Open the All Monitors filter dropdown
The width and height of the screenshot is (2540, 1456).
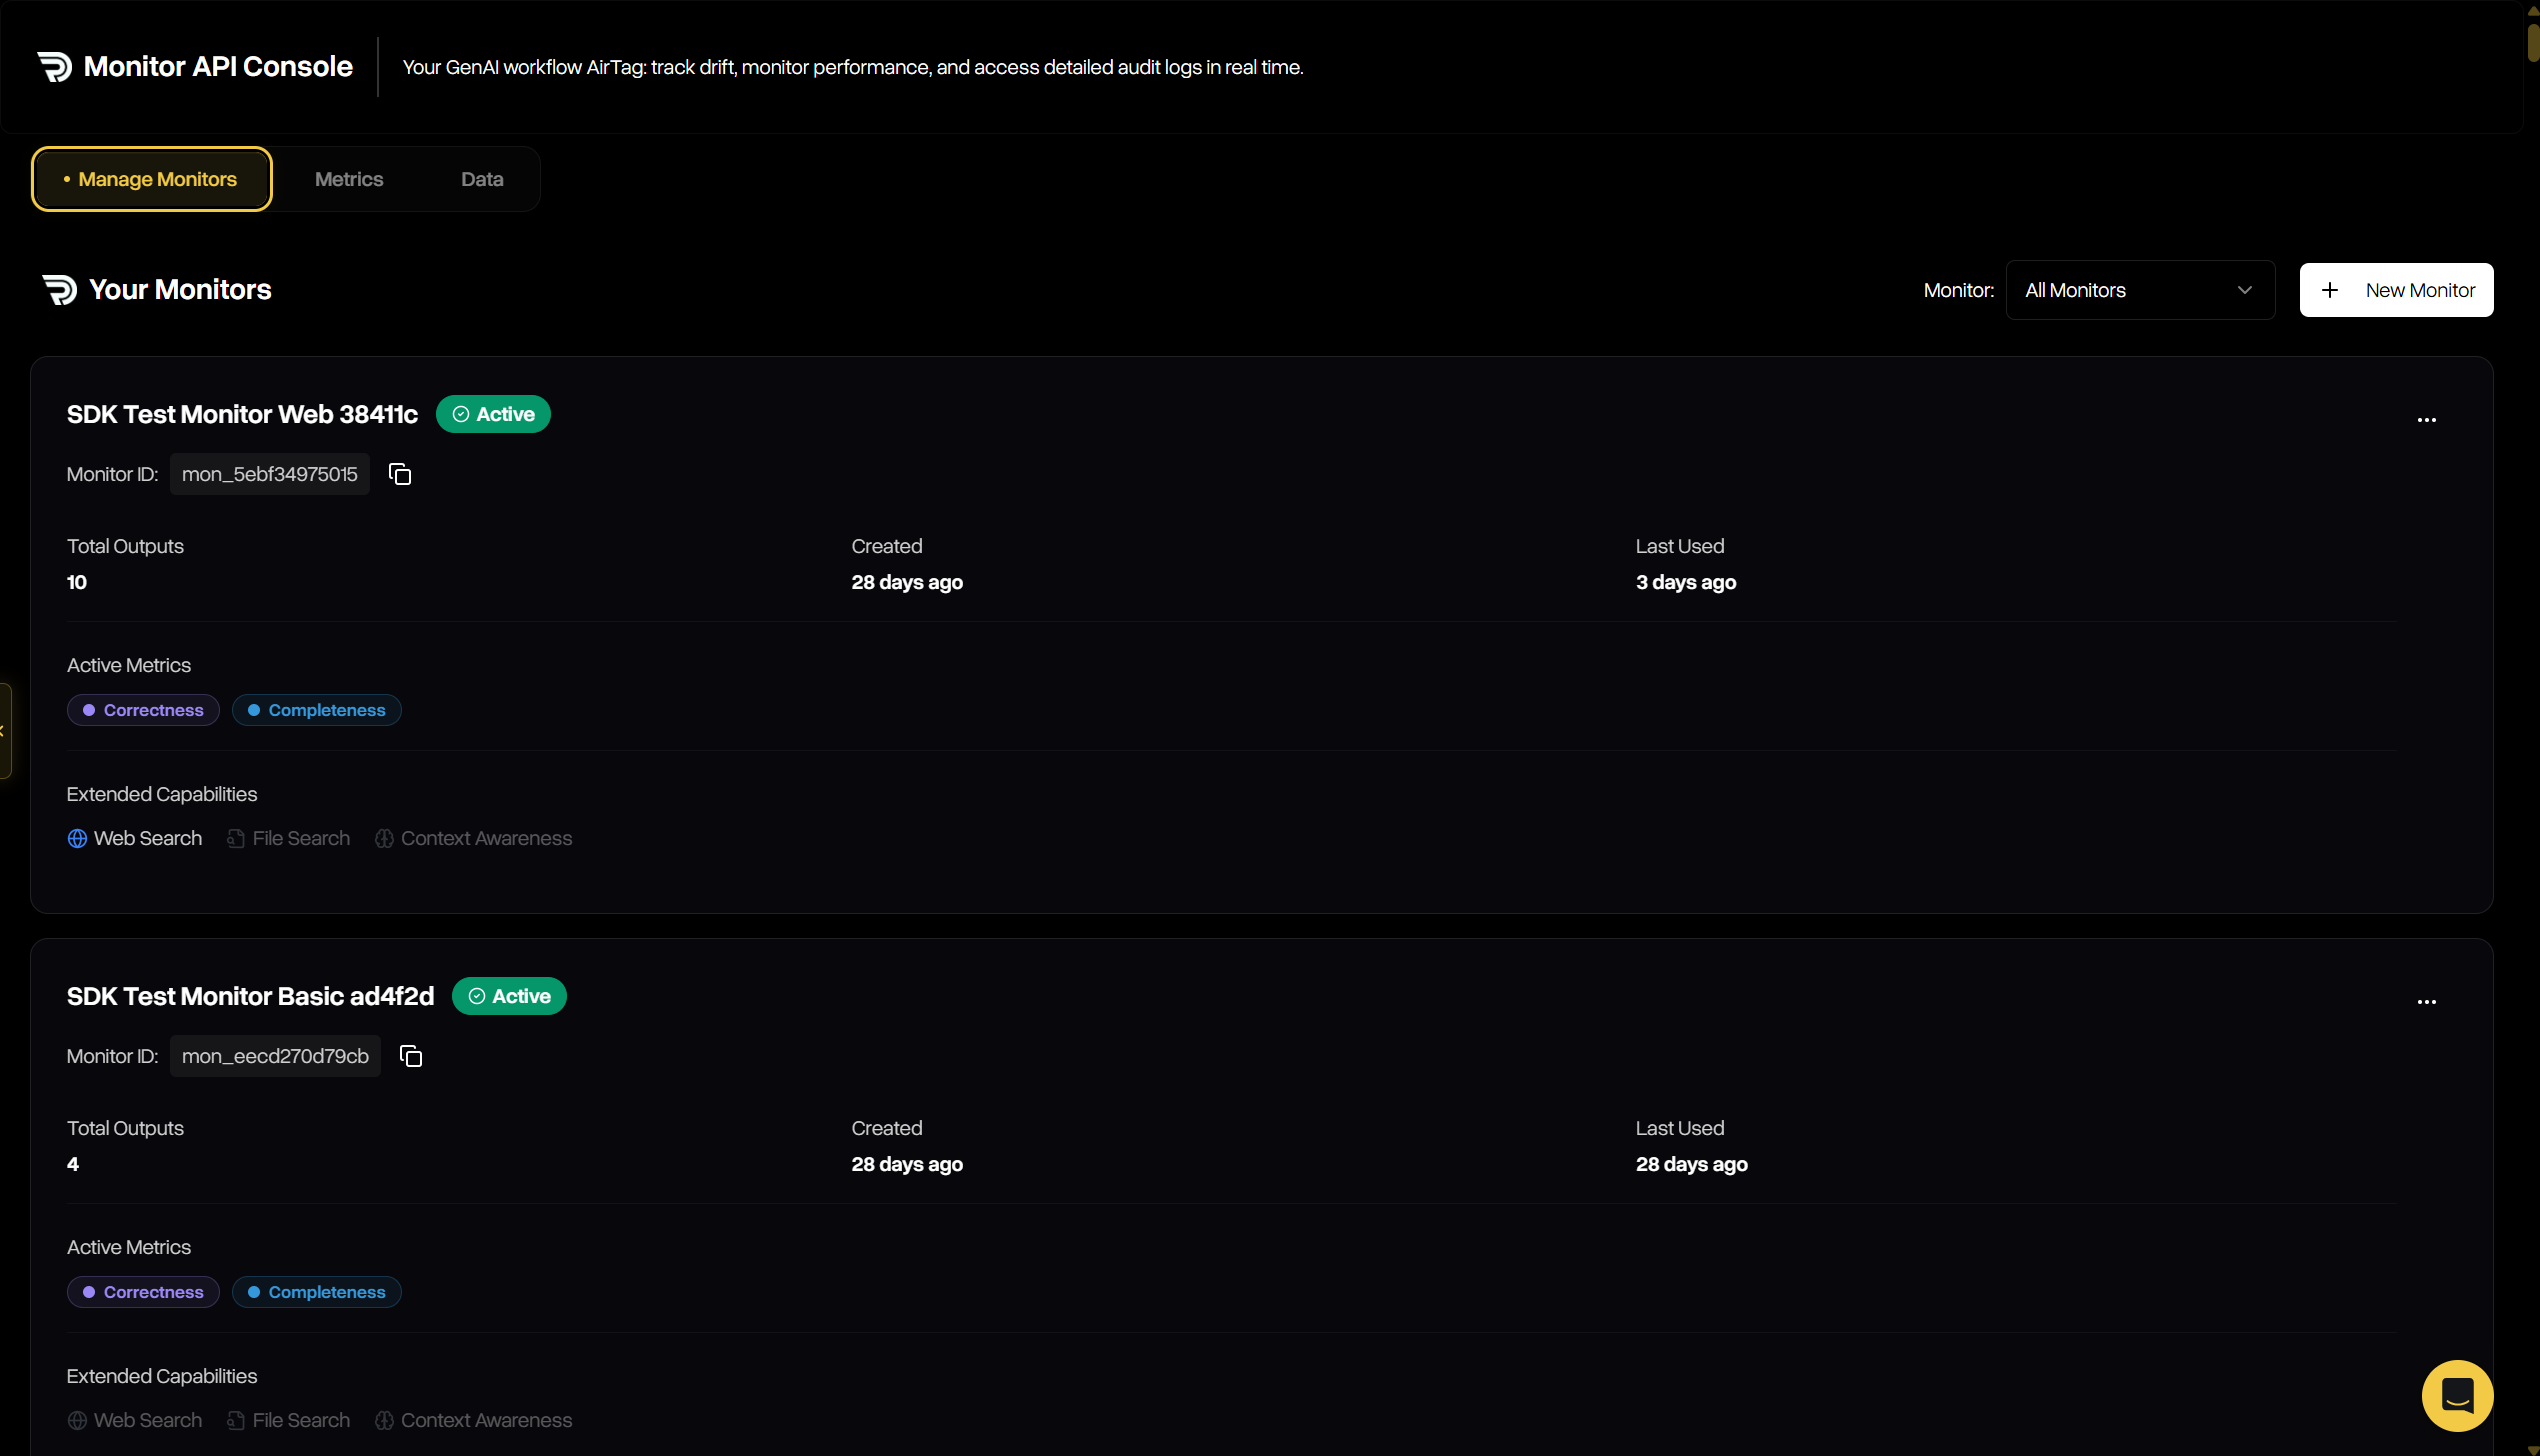[x=2139, y=289]
